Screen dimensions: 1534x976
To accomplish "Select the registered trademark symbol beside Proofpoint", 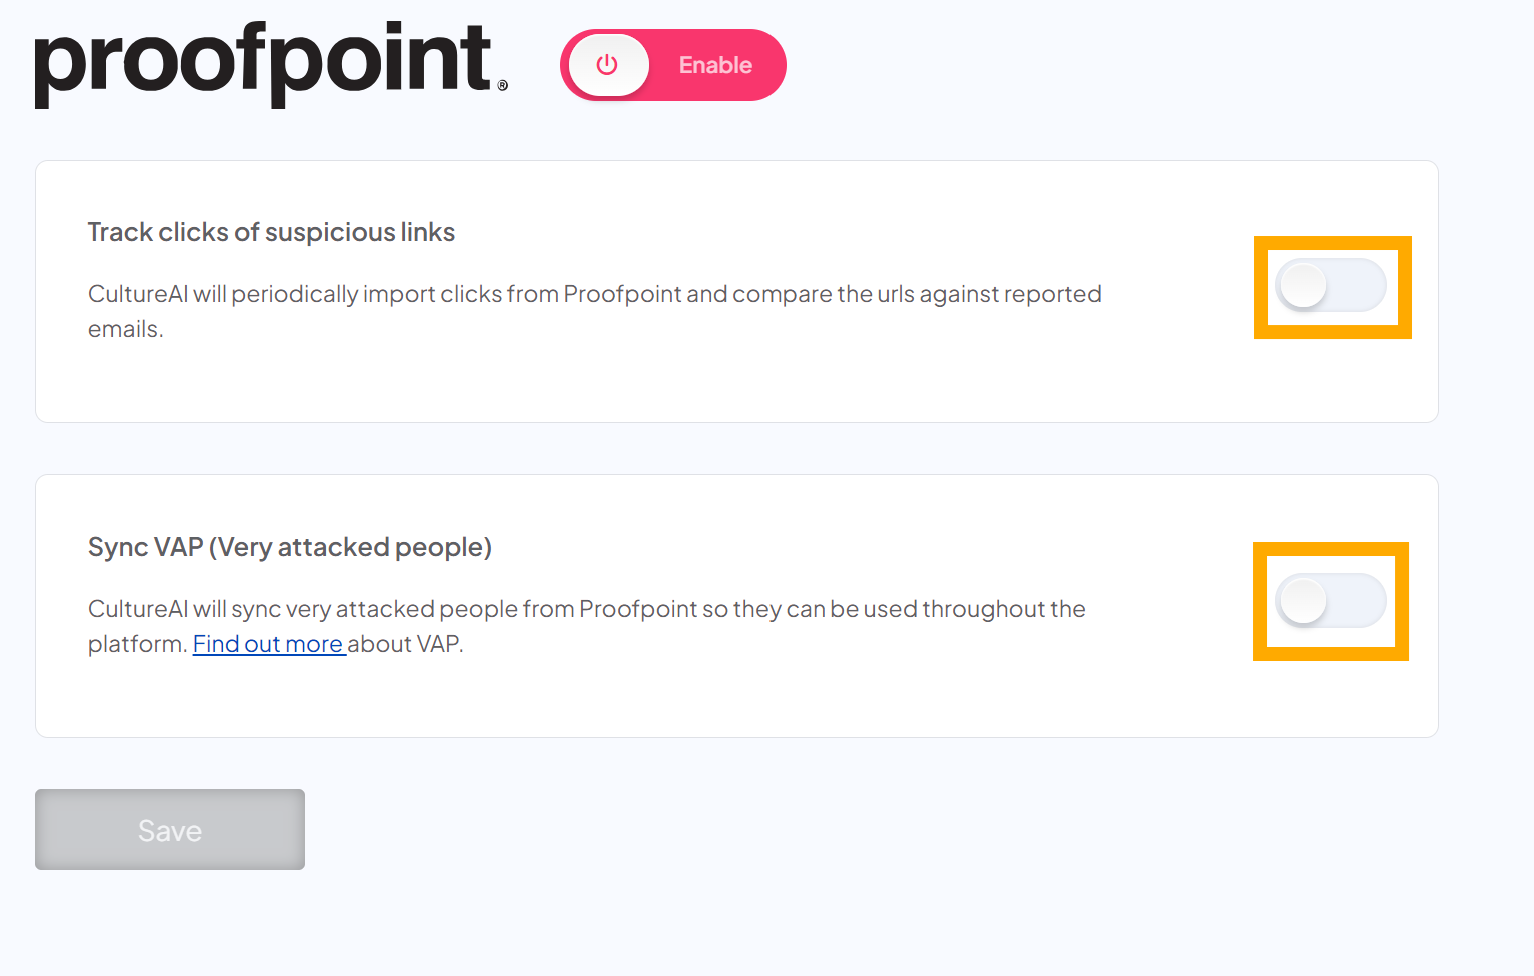I will [503, 86].
